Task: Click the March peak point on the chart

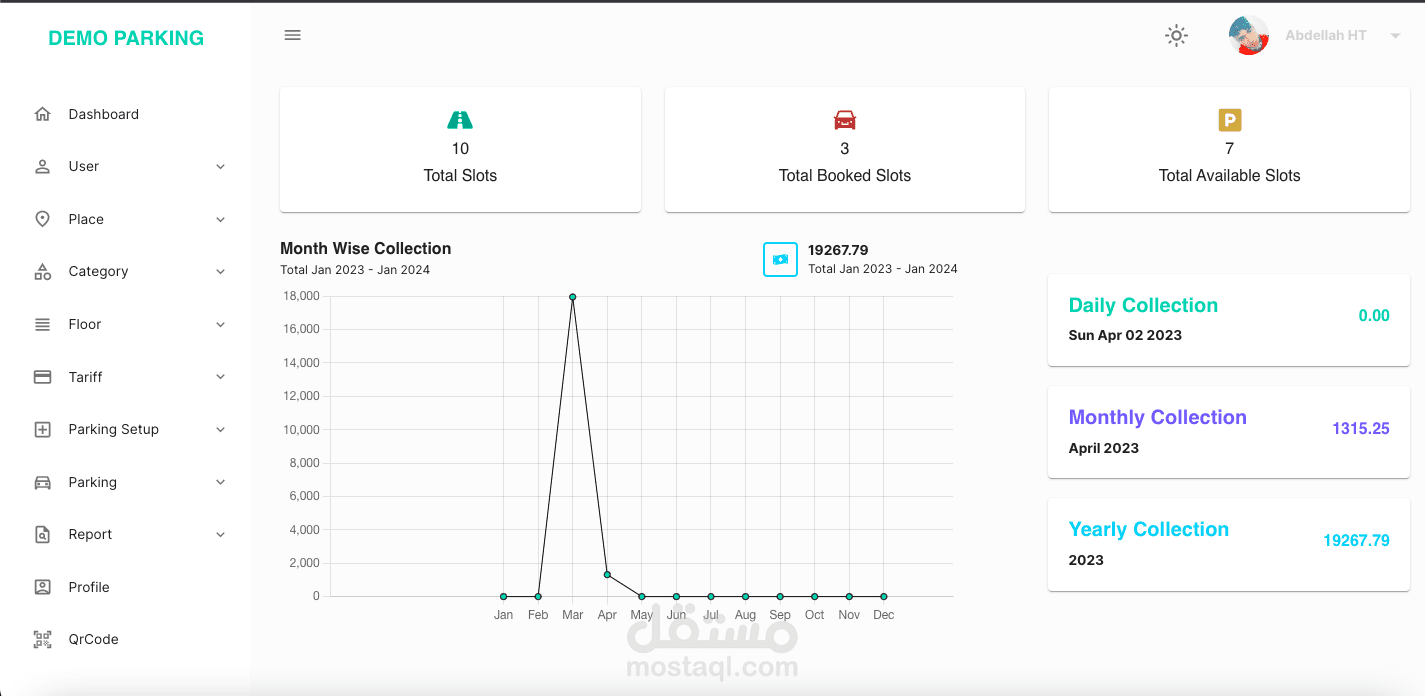Action: (572, 296)
